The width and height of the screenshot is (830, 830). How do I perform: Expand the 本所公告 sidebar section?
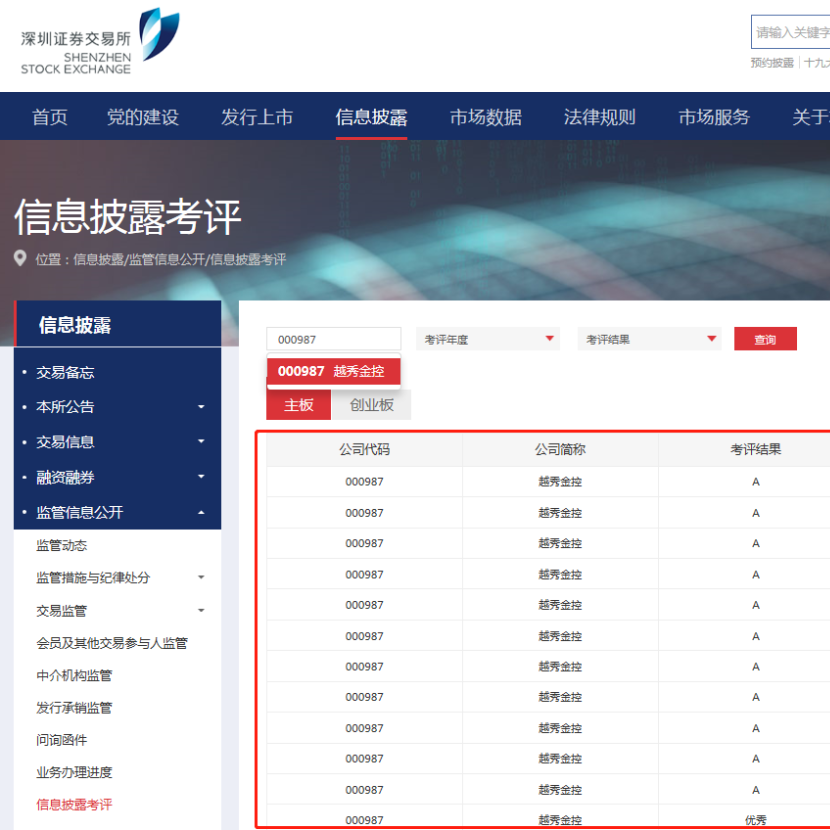(118, 407)
